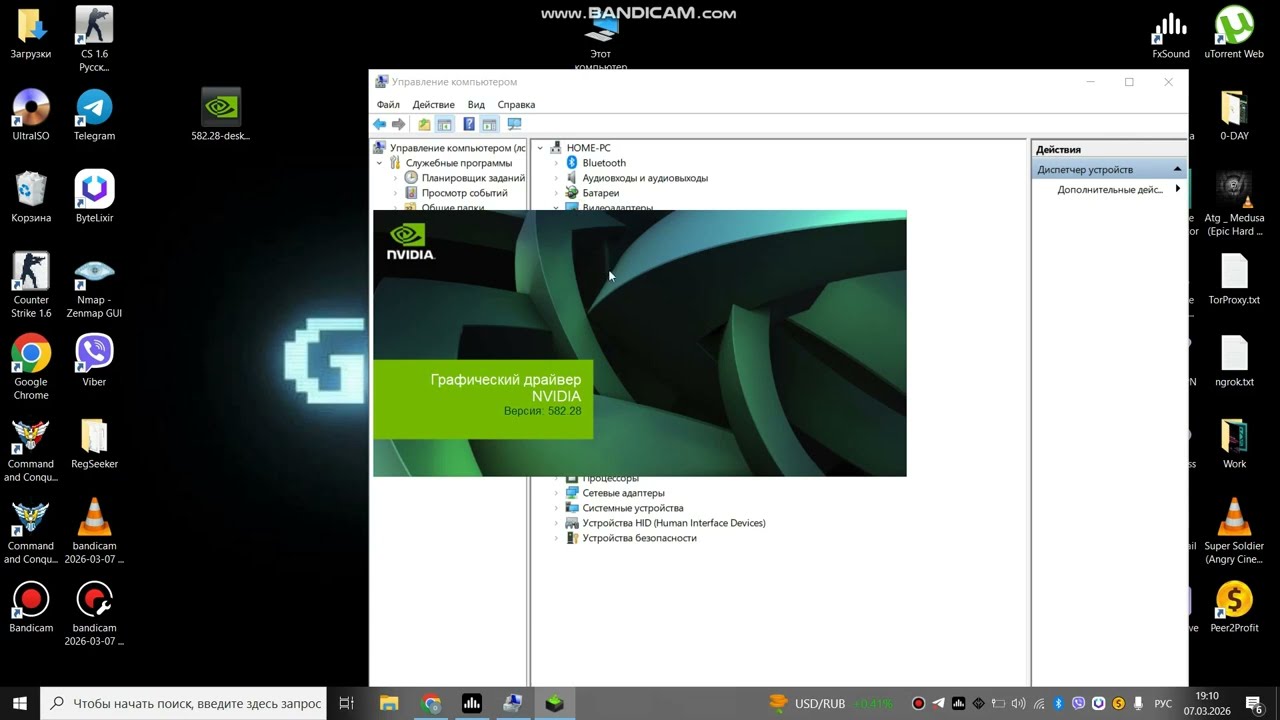
Task: Expand the Батареи category
Action: point(556,193)
